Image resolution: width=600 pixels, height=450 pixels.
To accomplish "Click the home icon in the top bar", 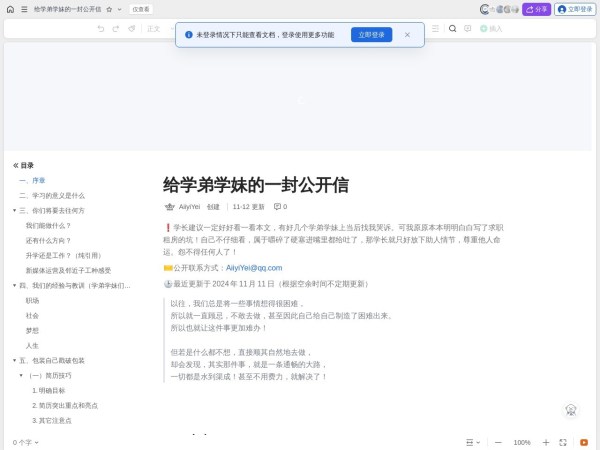I will tap(9, 9).
